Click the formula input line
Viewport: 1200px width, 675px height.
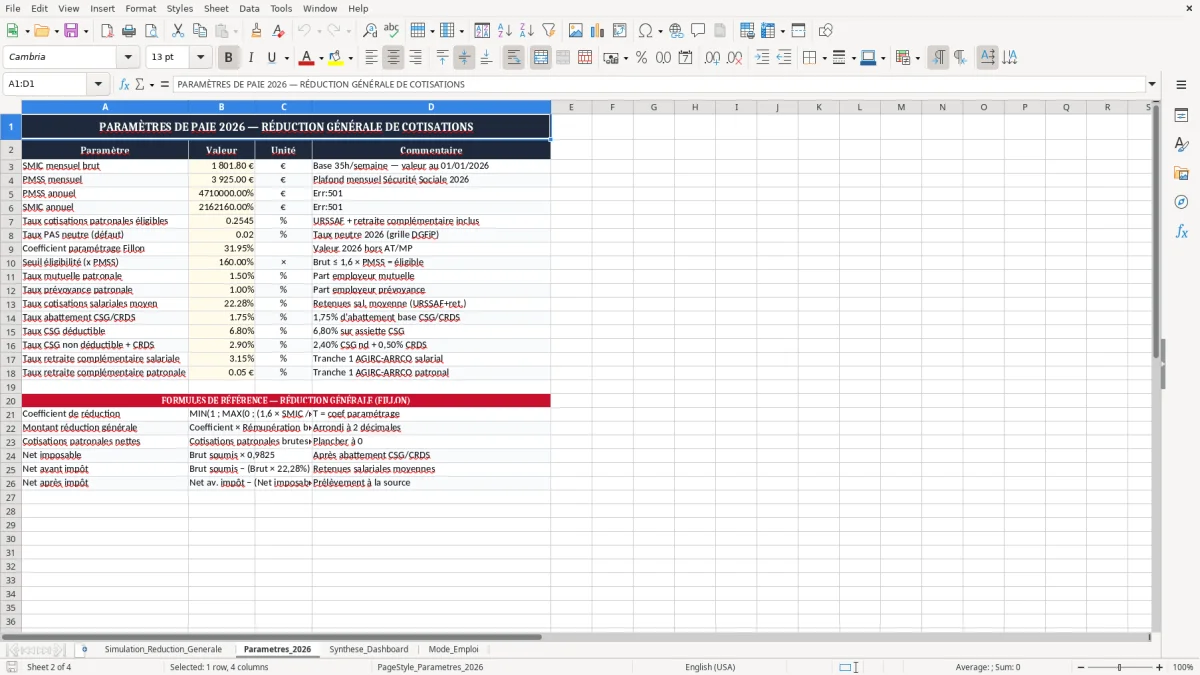[x=658, y=84]
